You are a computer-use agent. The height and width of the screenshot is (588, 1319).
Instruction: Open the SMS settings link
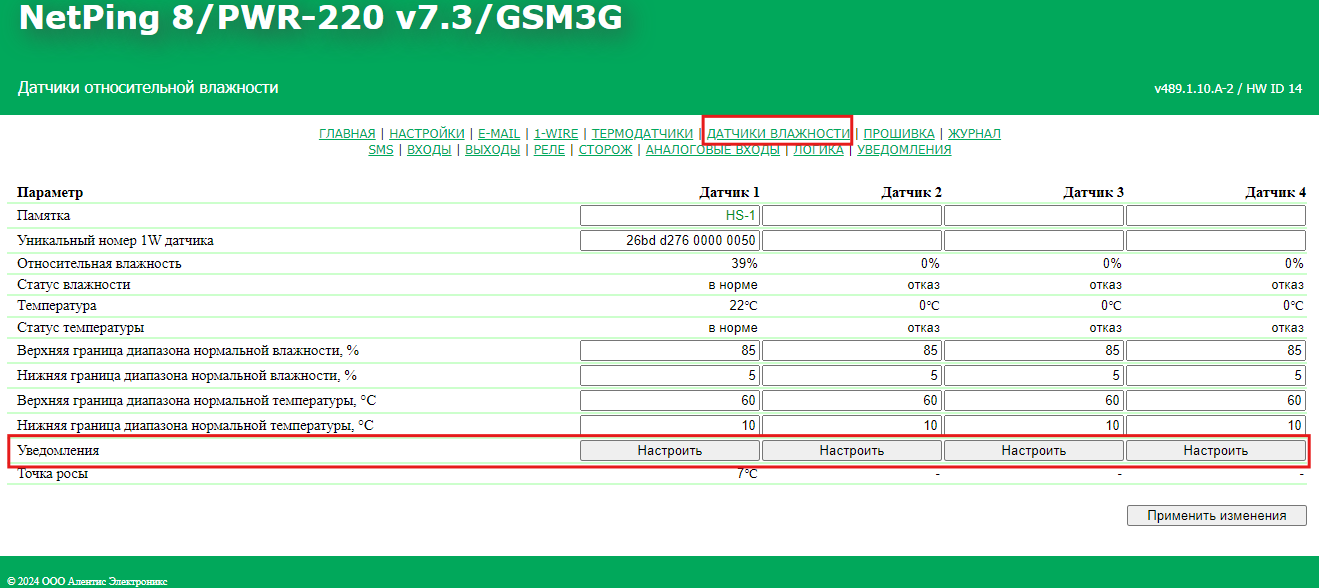pos(380,150)
